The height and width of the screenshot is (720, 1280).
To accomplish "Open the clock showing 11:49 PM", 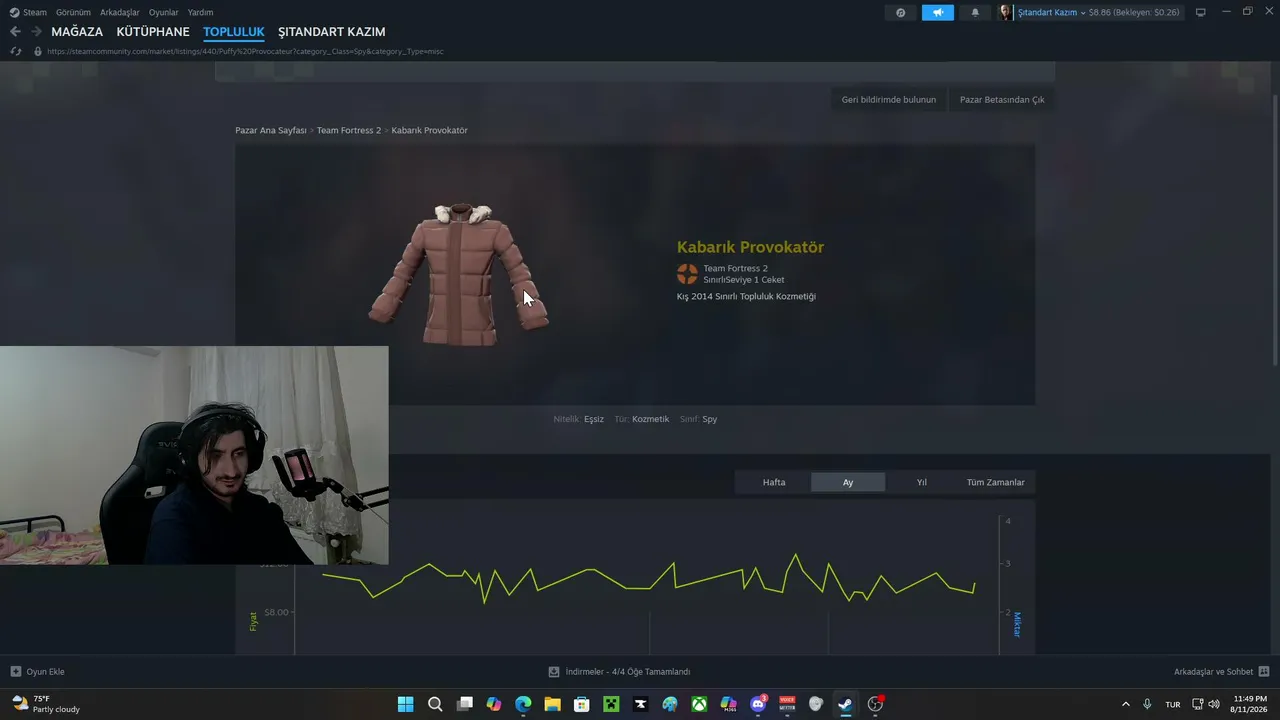I will coord(1249,704).
